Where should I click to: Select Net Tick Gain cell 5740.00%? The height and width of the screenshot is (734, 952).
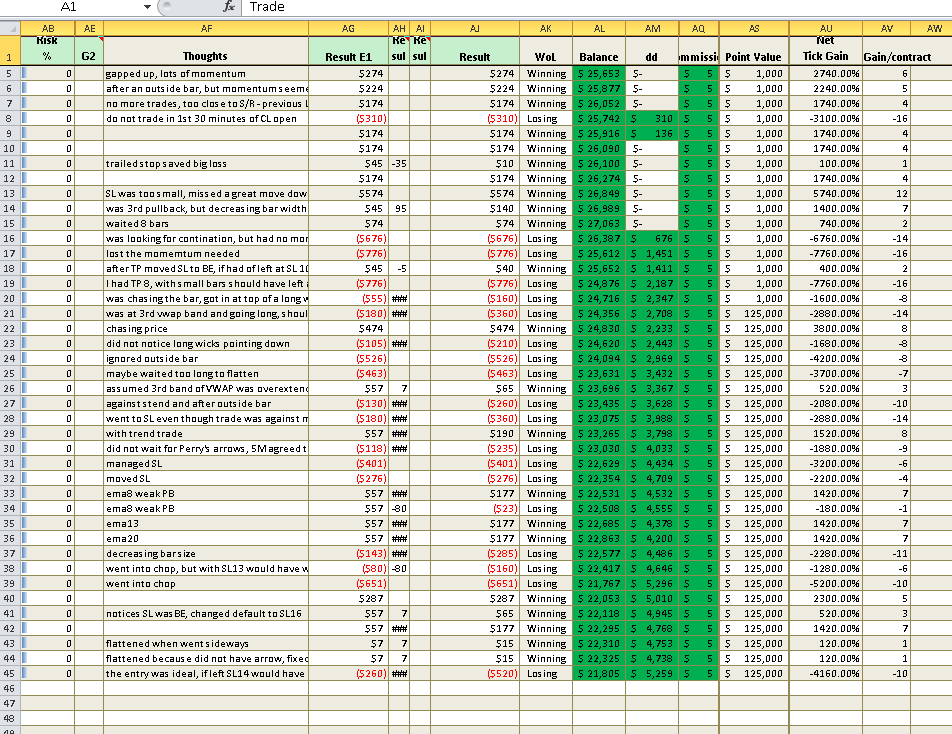pos(825,193)
